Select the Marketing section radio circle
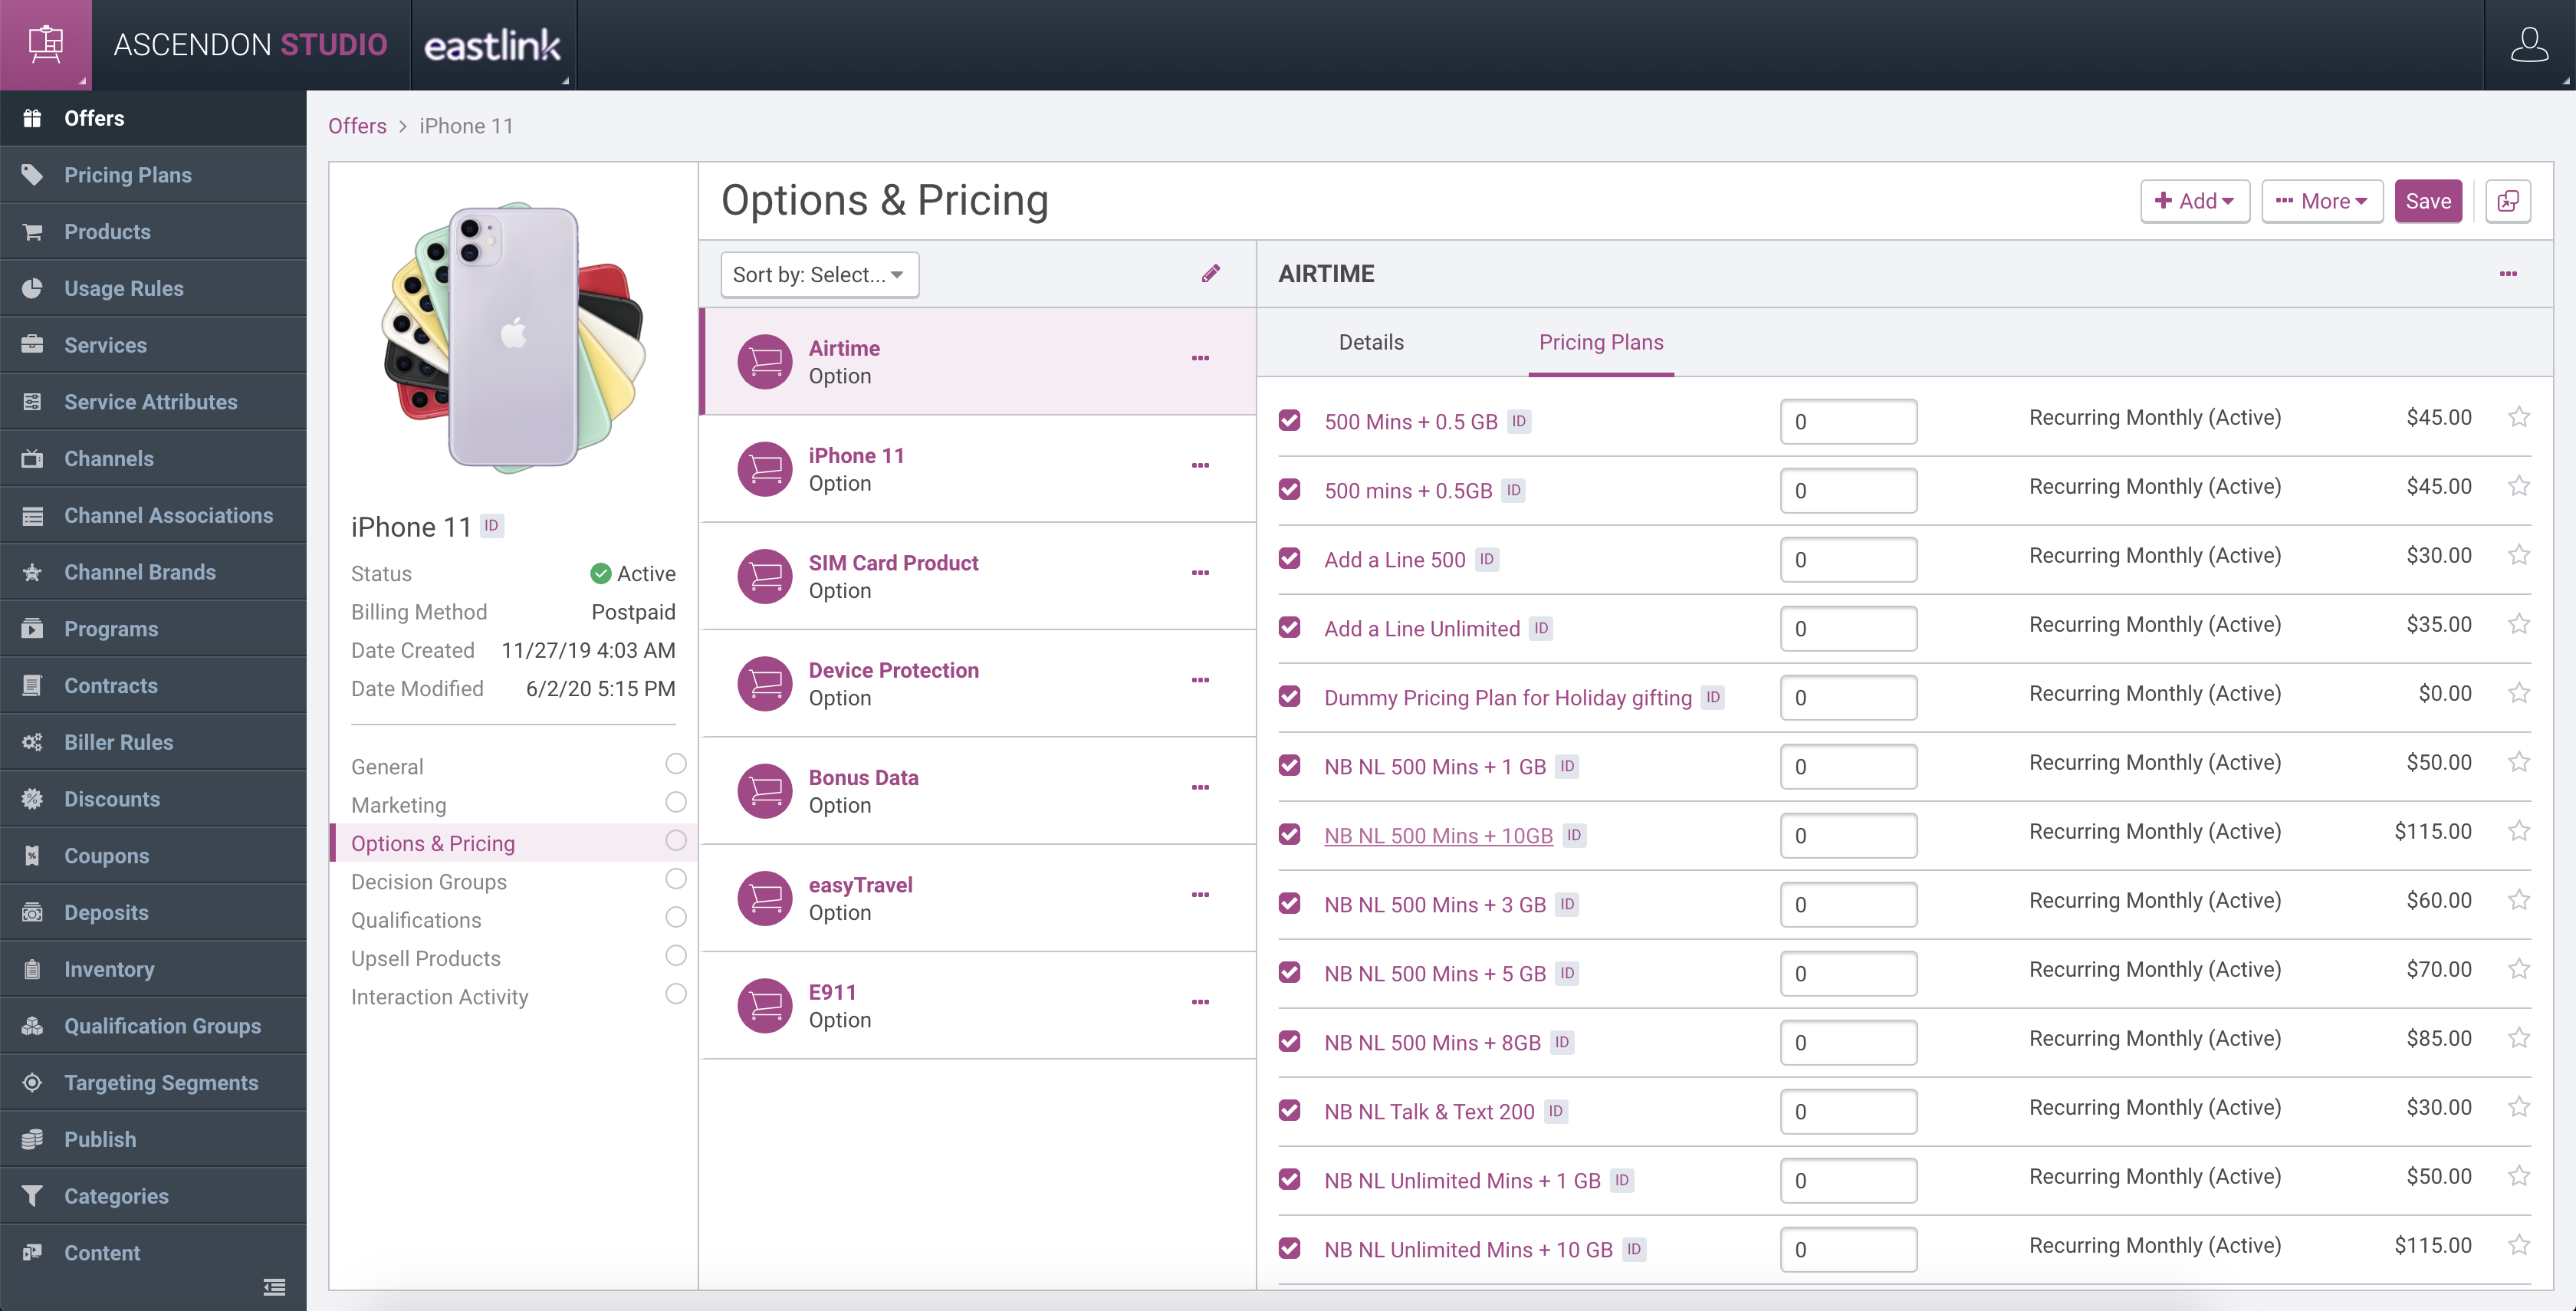Viewport: 2576px width, 1311px height. click(x=676, y=802)
